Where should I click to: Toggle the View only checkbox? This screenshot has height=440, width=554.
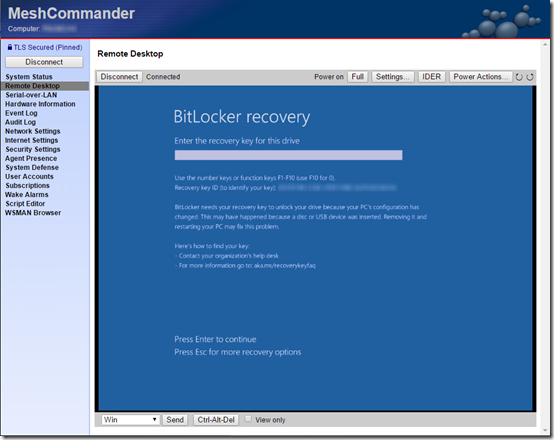248,419
